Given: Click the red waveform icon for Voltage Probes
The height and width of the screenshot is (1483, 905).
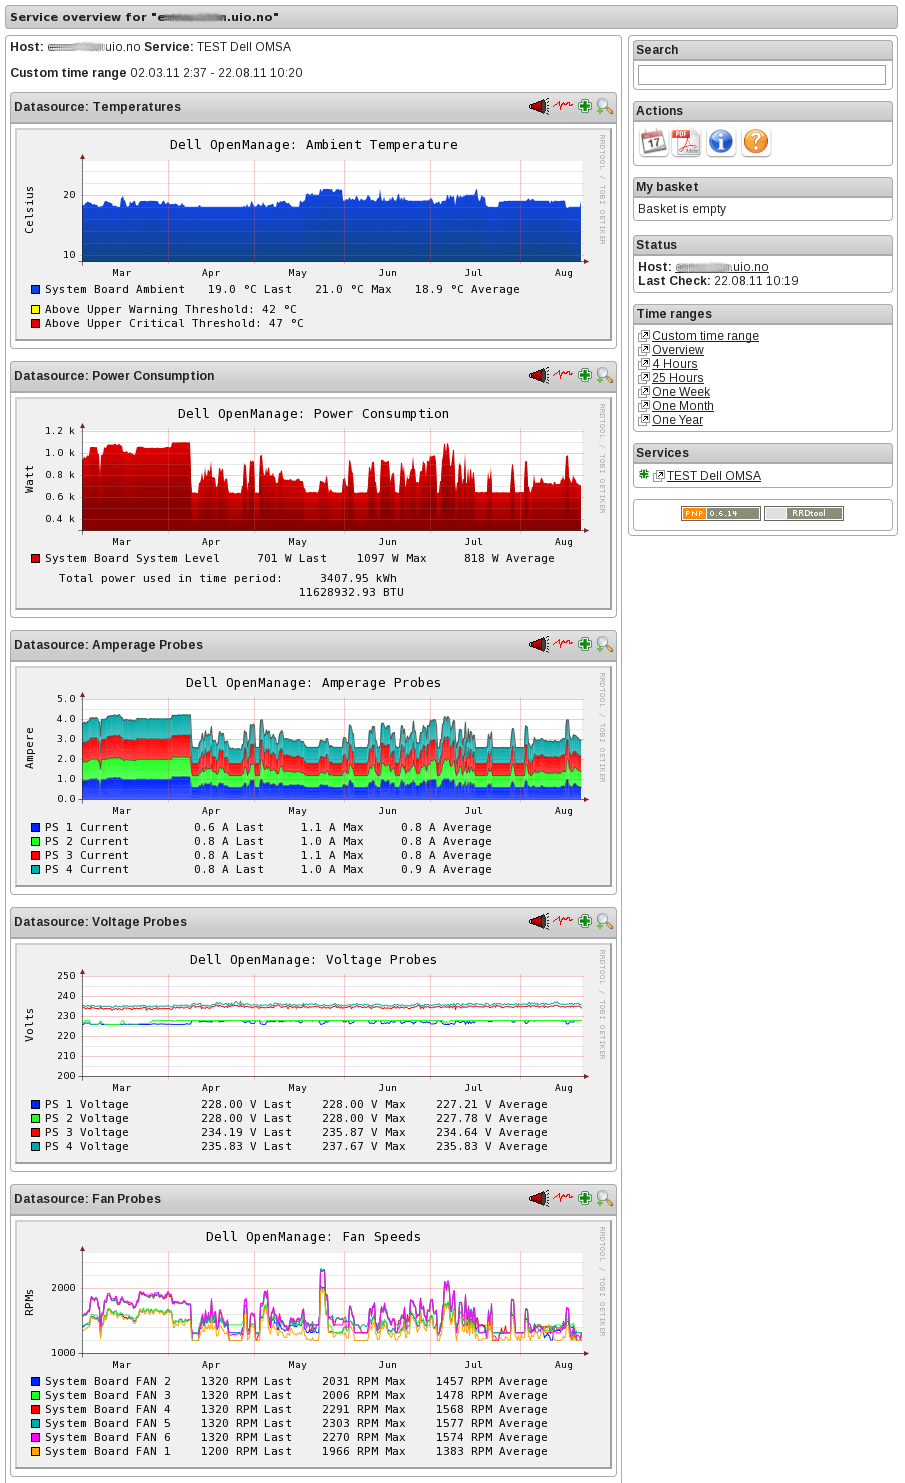Looking at the screenshot, I should point(564,920).
